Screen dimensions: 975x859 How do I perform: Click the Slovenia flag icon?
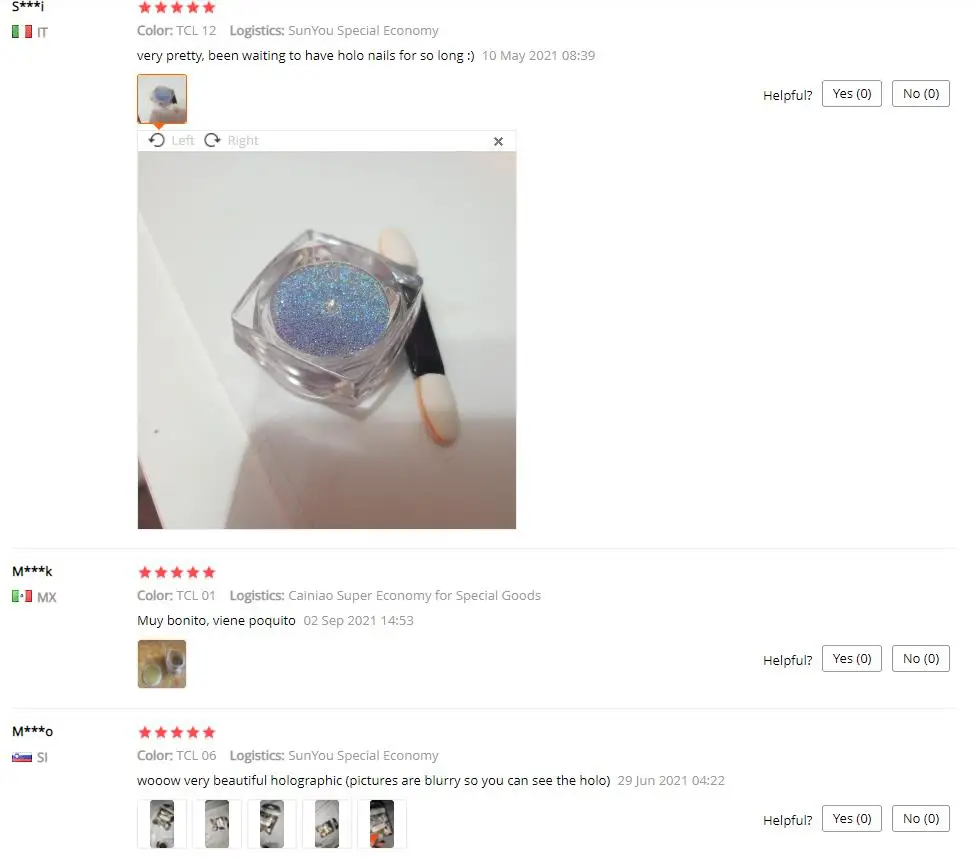(x=22, y=757)
